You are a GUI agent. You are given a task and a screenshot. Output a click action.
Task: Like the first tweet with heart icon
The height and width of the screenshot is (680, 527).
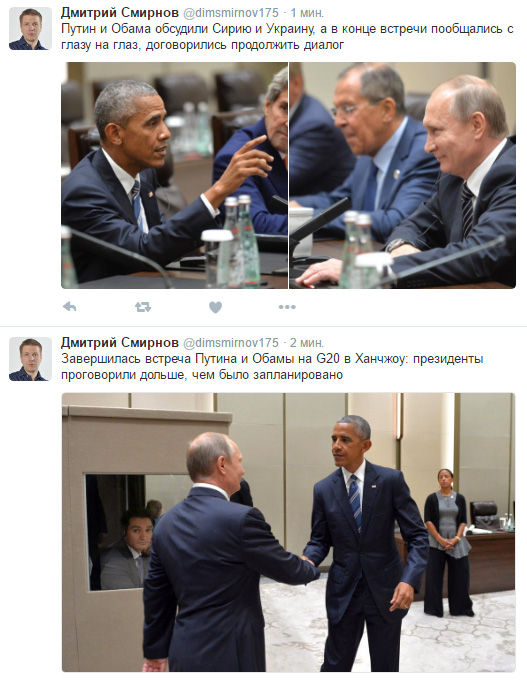pos(215,307)
